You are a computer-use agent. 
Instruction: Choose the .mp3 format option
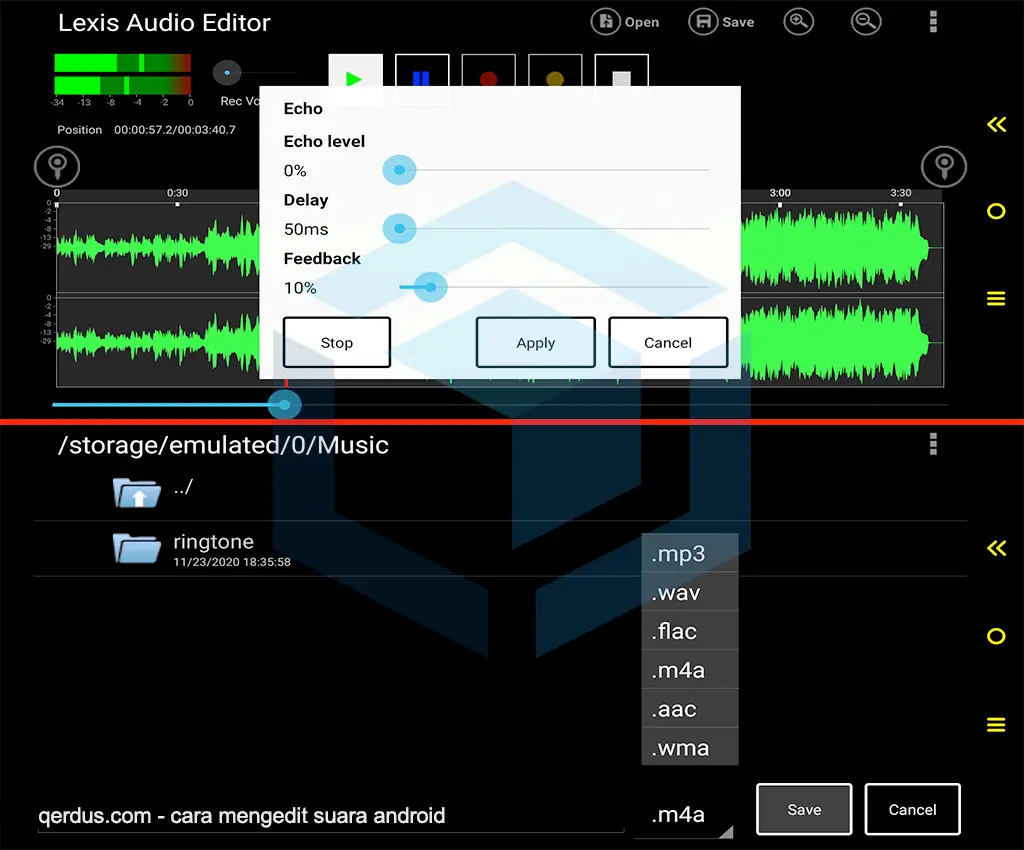(690, 554)
